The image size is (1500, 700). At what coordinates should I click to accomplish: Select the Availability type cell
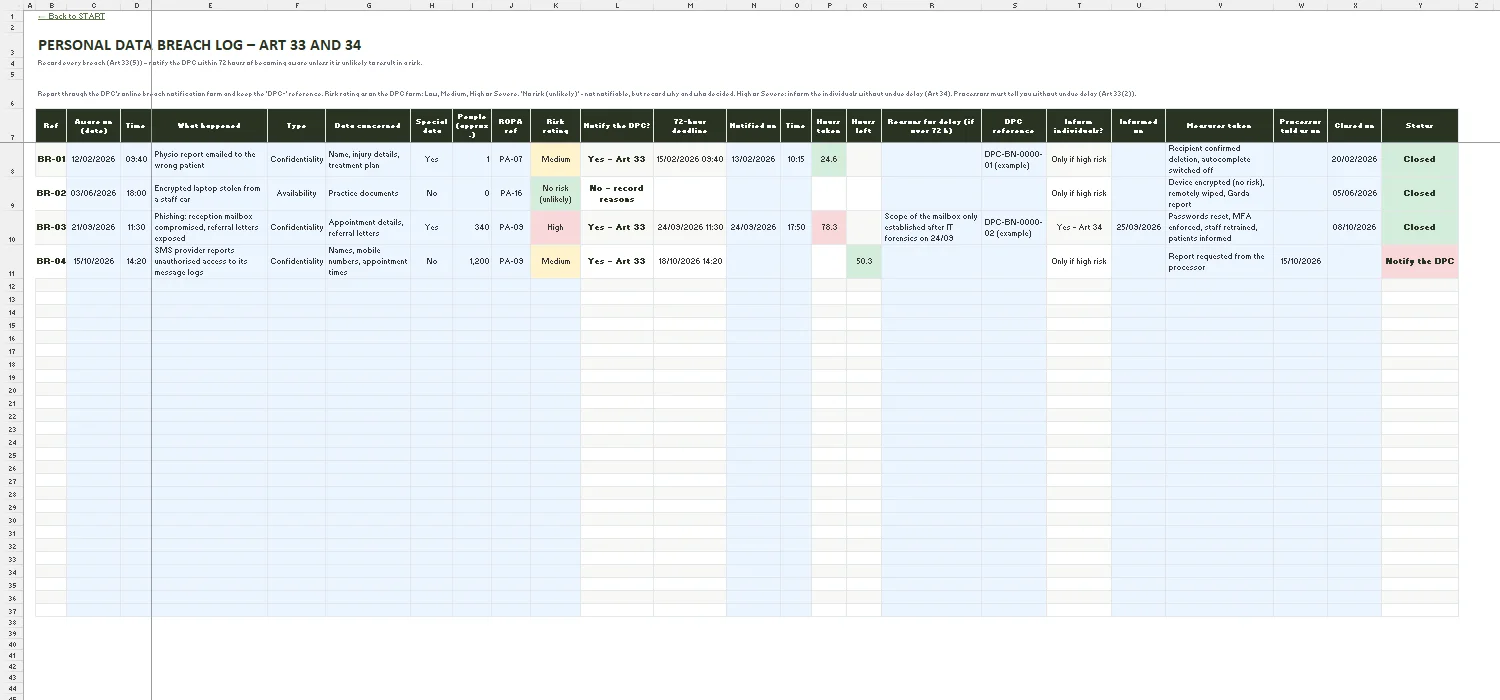[297, 193]
